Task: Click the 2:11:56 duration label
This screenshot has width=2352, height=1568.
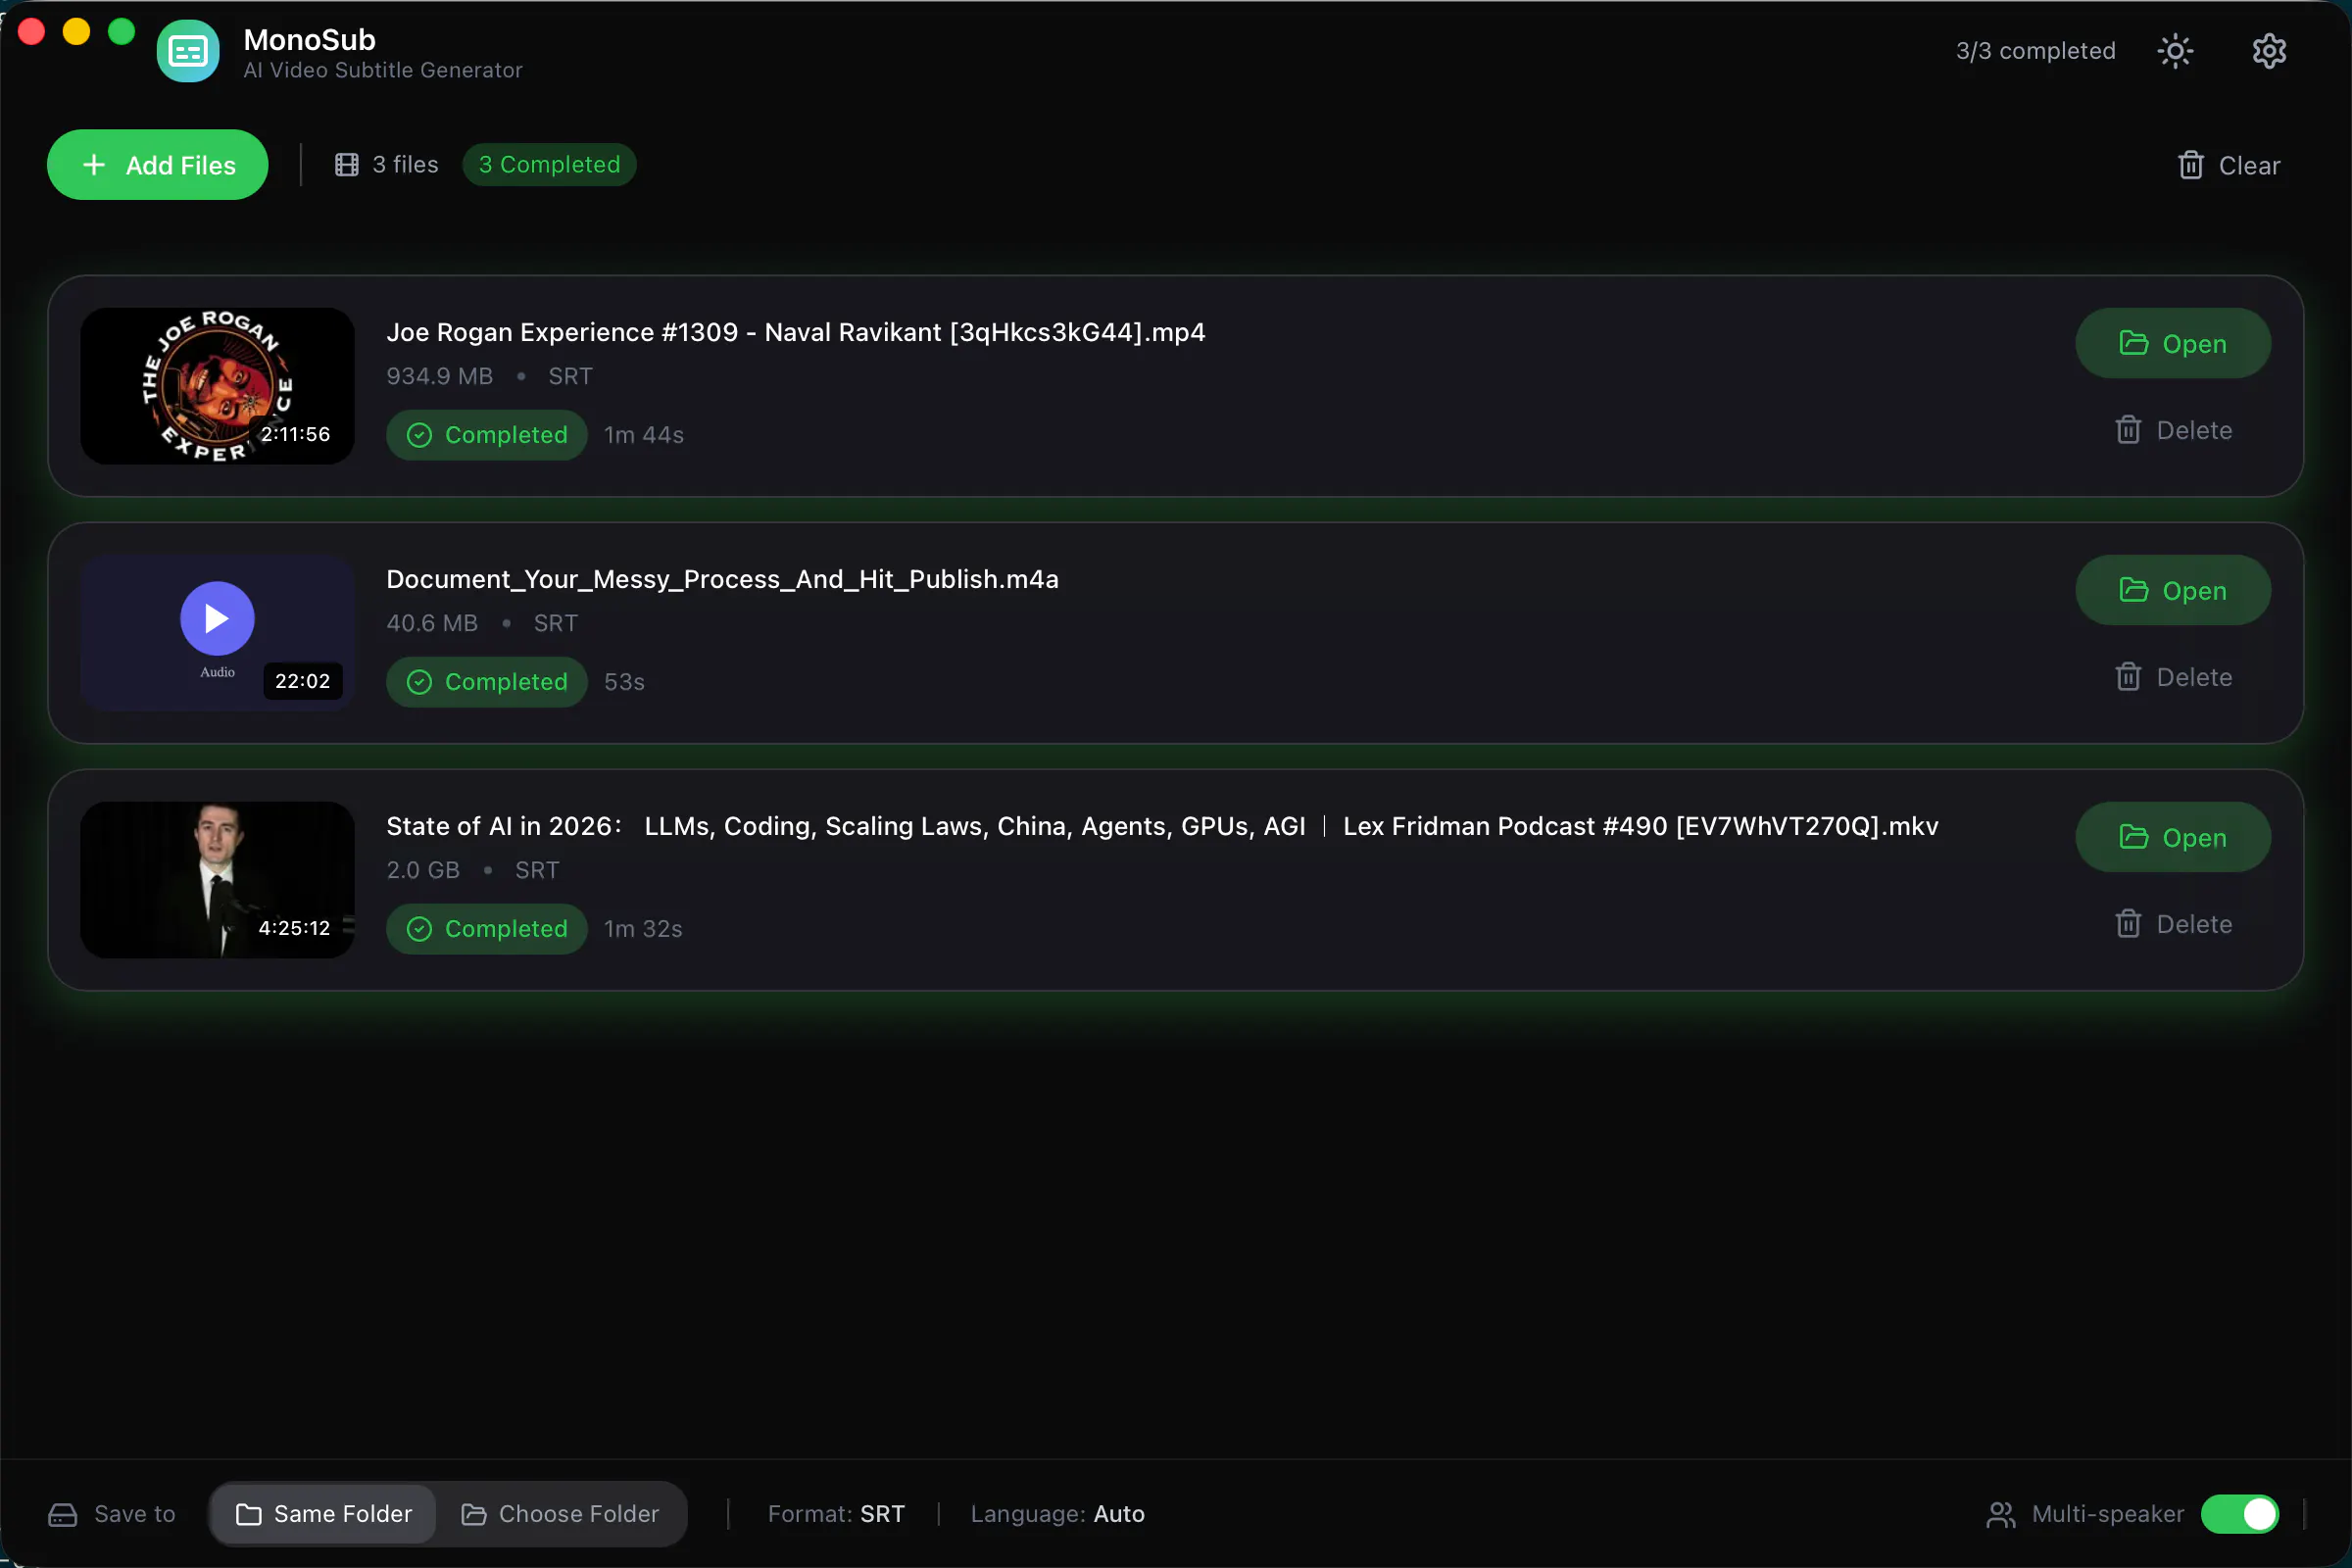Action: point(295,434)
